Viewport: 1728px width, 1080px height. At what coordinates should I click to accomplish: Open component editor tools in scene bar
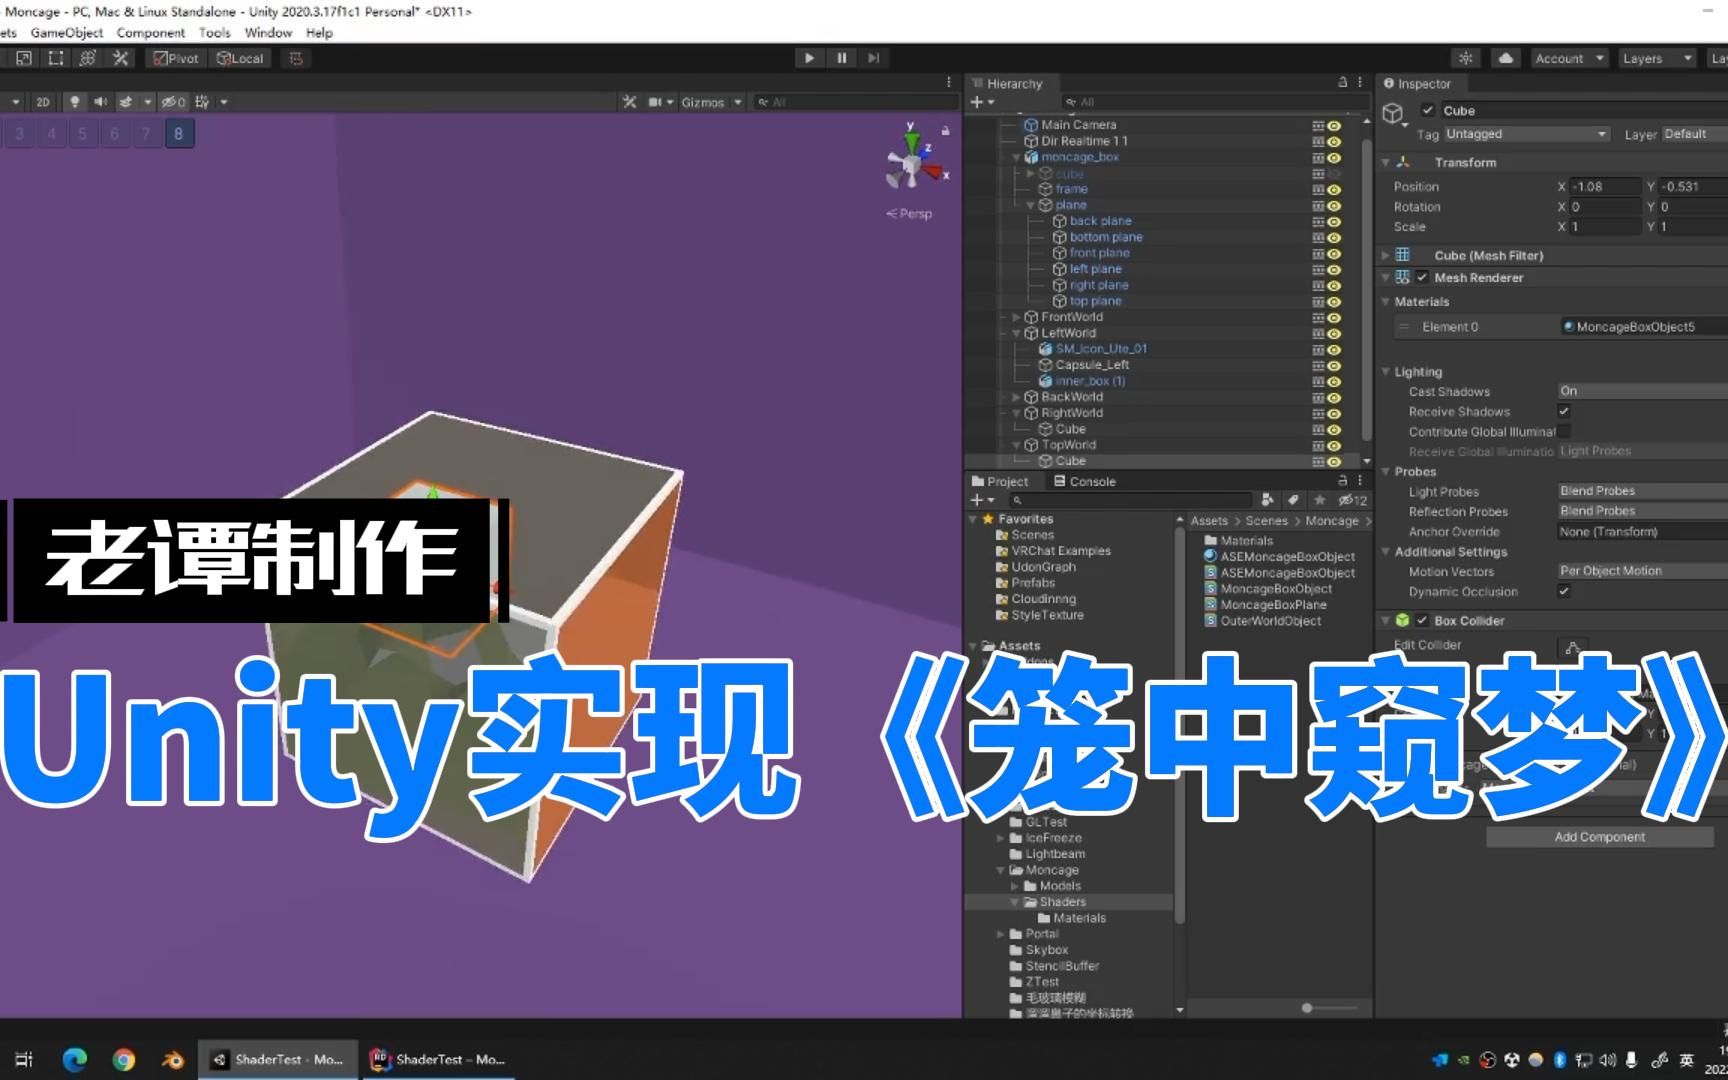[x=629, y=102]
